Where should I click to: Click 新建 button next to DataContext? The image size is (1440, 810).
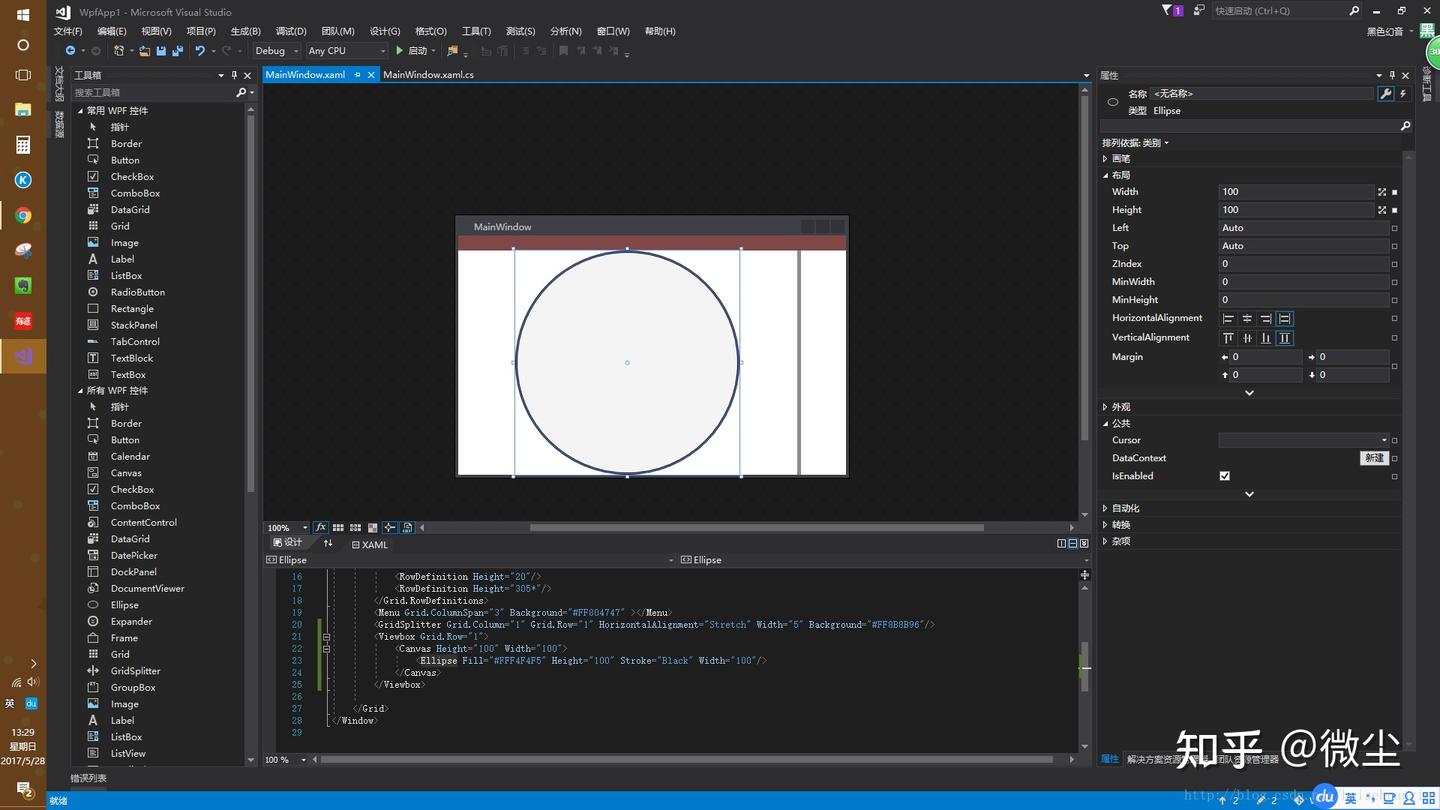(1373, 458)
